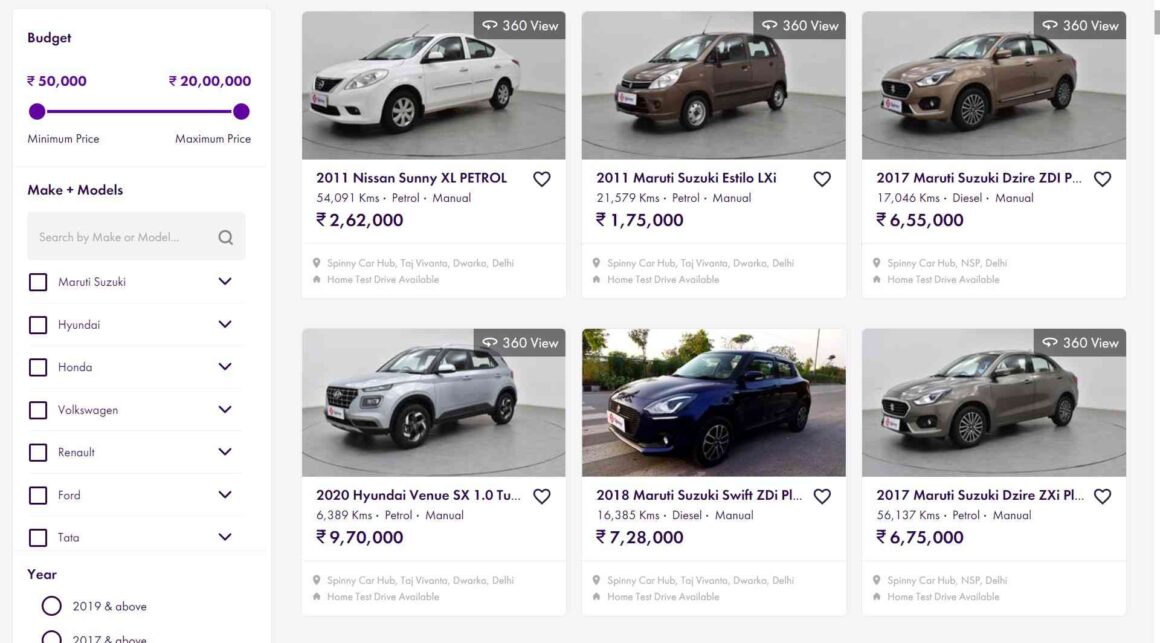The width and height of the screenshot is (1160, 643).
Task: Expand the Renault models chevron
Action: pyautogui.click(x=225, y=452)
